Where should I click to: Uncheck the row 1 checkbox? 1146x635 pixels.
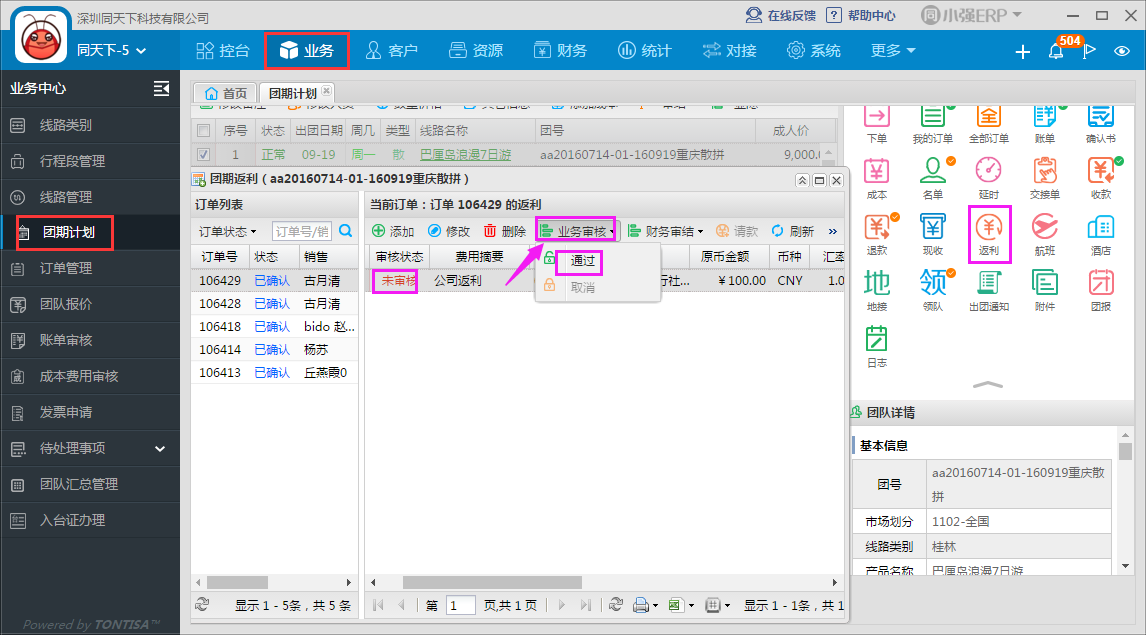[x=203, y=154]
